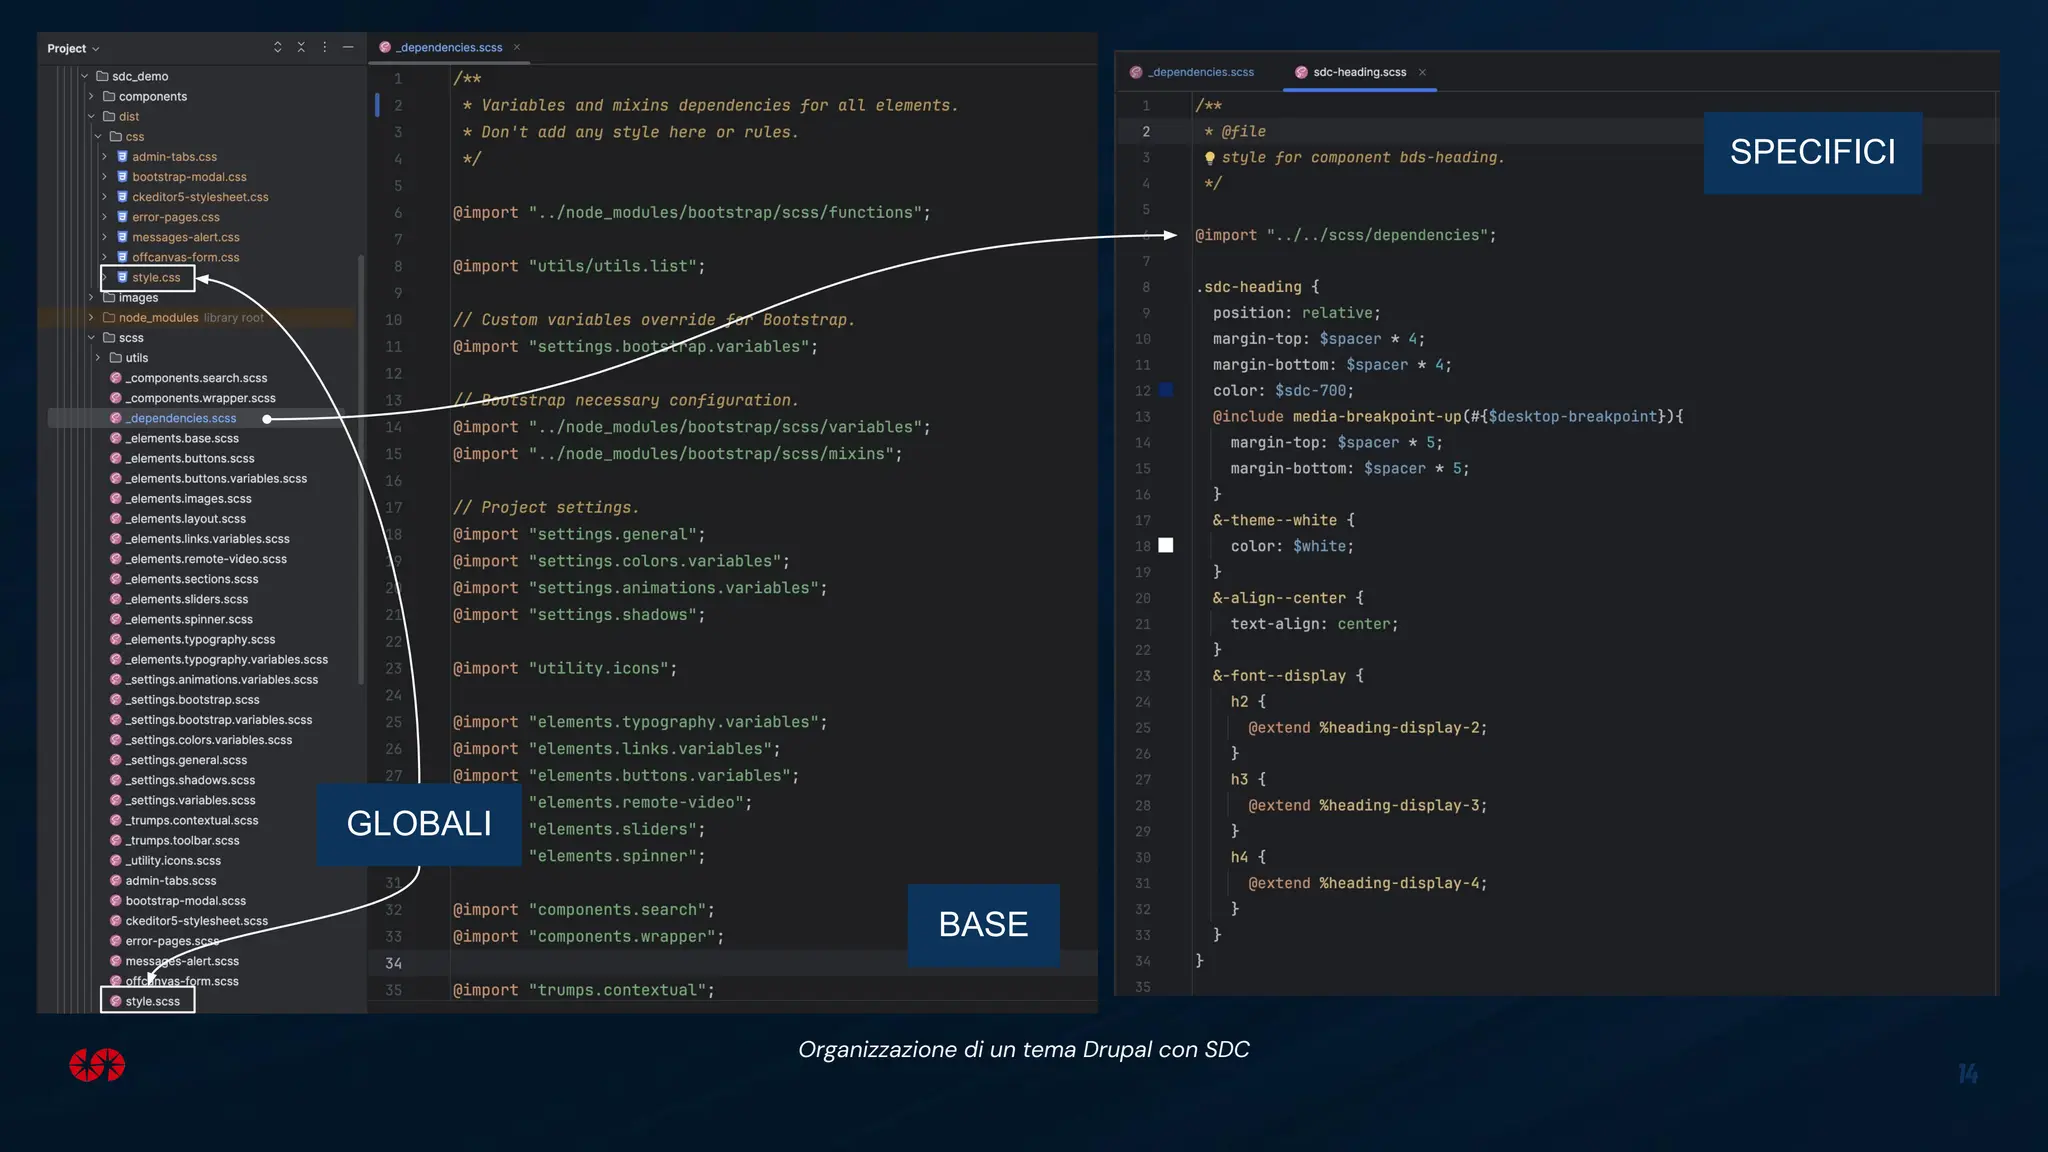Image resolution: width=2048 pixels, height=1152 pixels.
Task: Click the Sass icon of _elements.buttons.scss
Action: coord(116,458)
